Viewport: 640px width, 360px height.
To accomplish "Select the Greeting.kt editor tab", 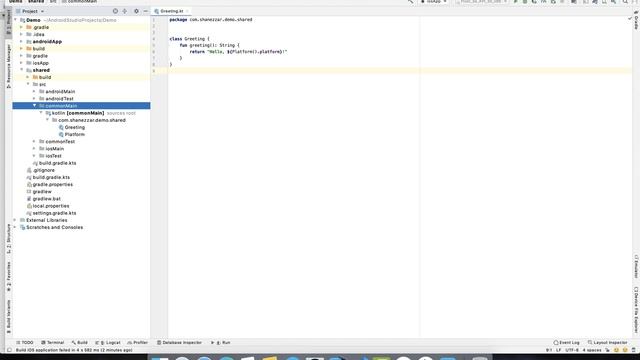I will pyautogui.click(x=171, y=11).
